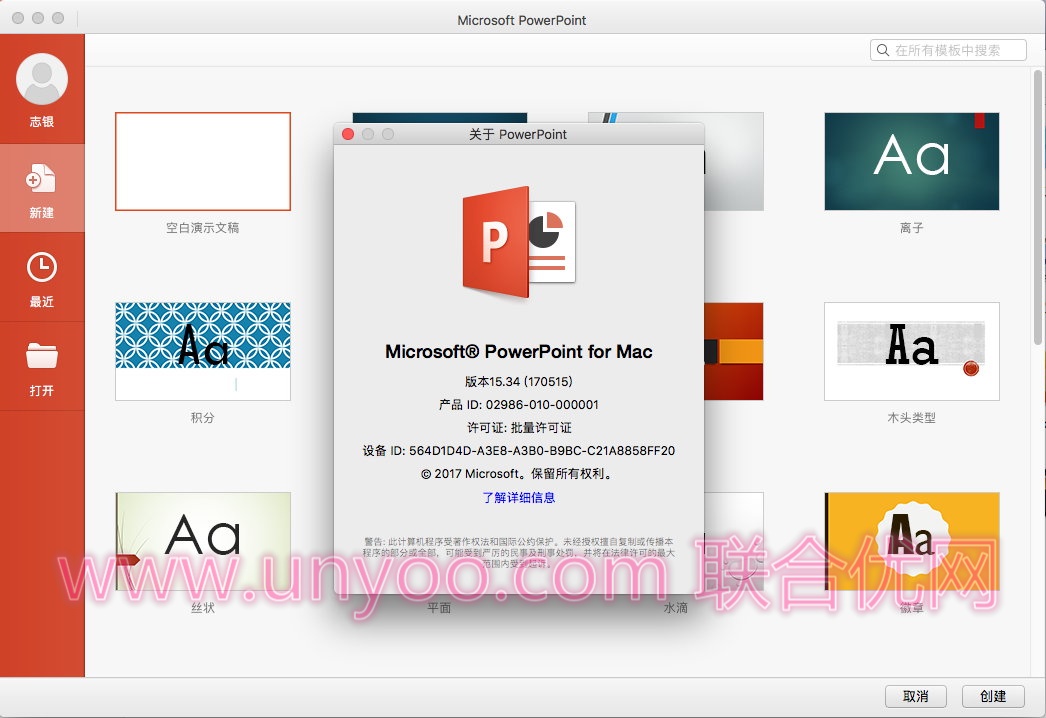
Task: Search templates in 在所有模板中搜索 field
Action: [948, 50]
